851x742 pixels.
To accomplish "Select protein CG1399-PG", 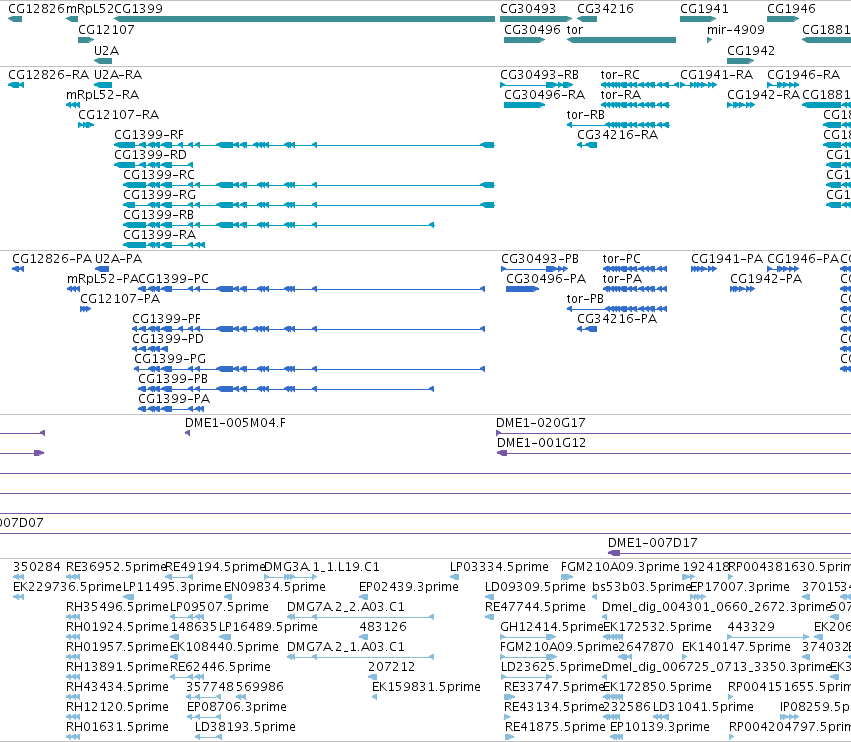I will point(309,369).
